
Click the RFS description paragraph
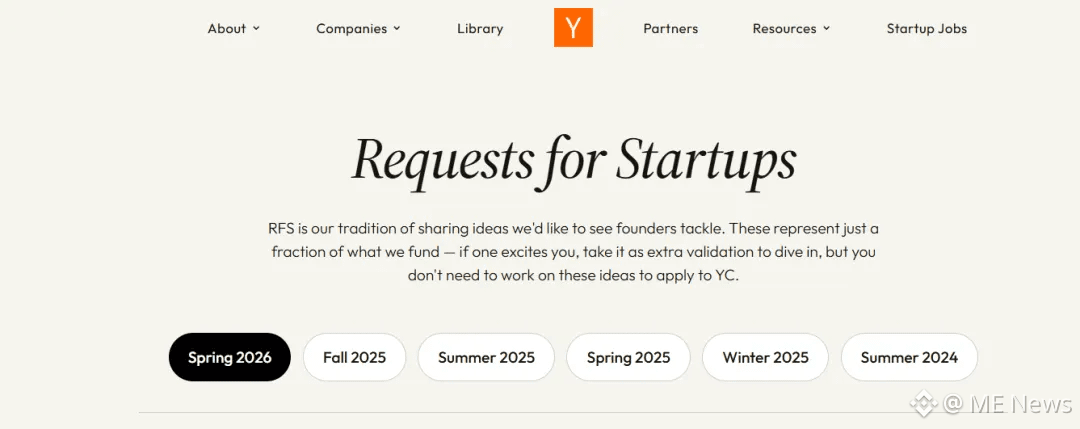pos(574,251)
